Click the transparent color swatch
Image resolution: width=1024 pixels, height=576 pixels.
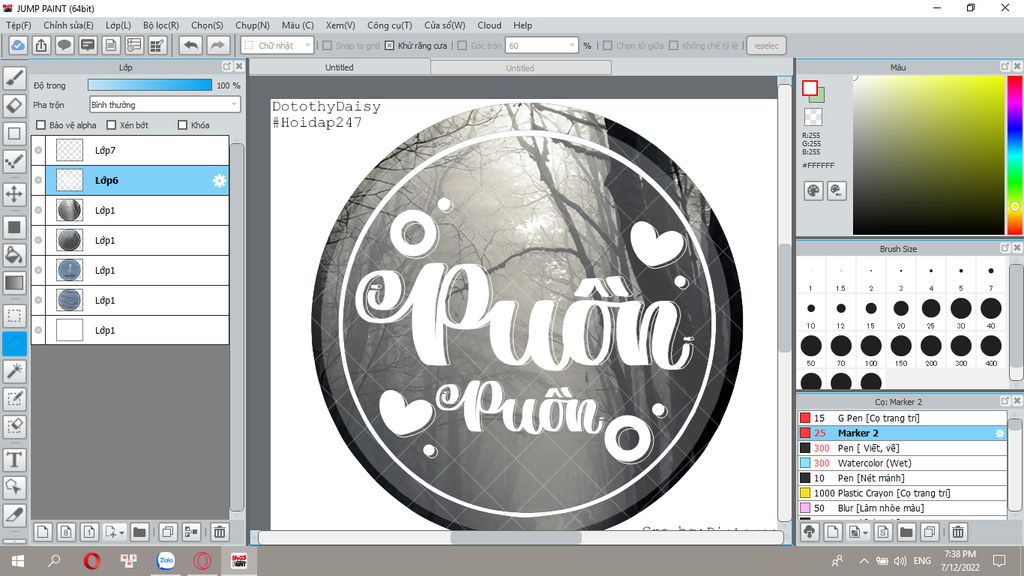tap(813, 118)
